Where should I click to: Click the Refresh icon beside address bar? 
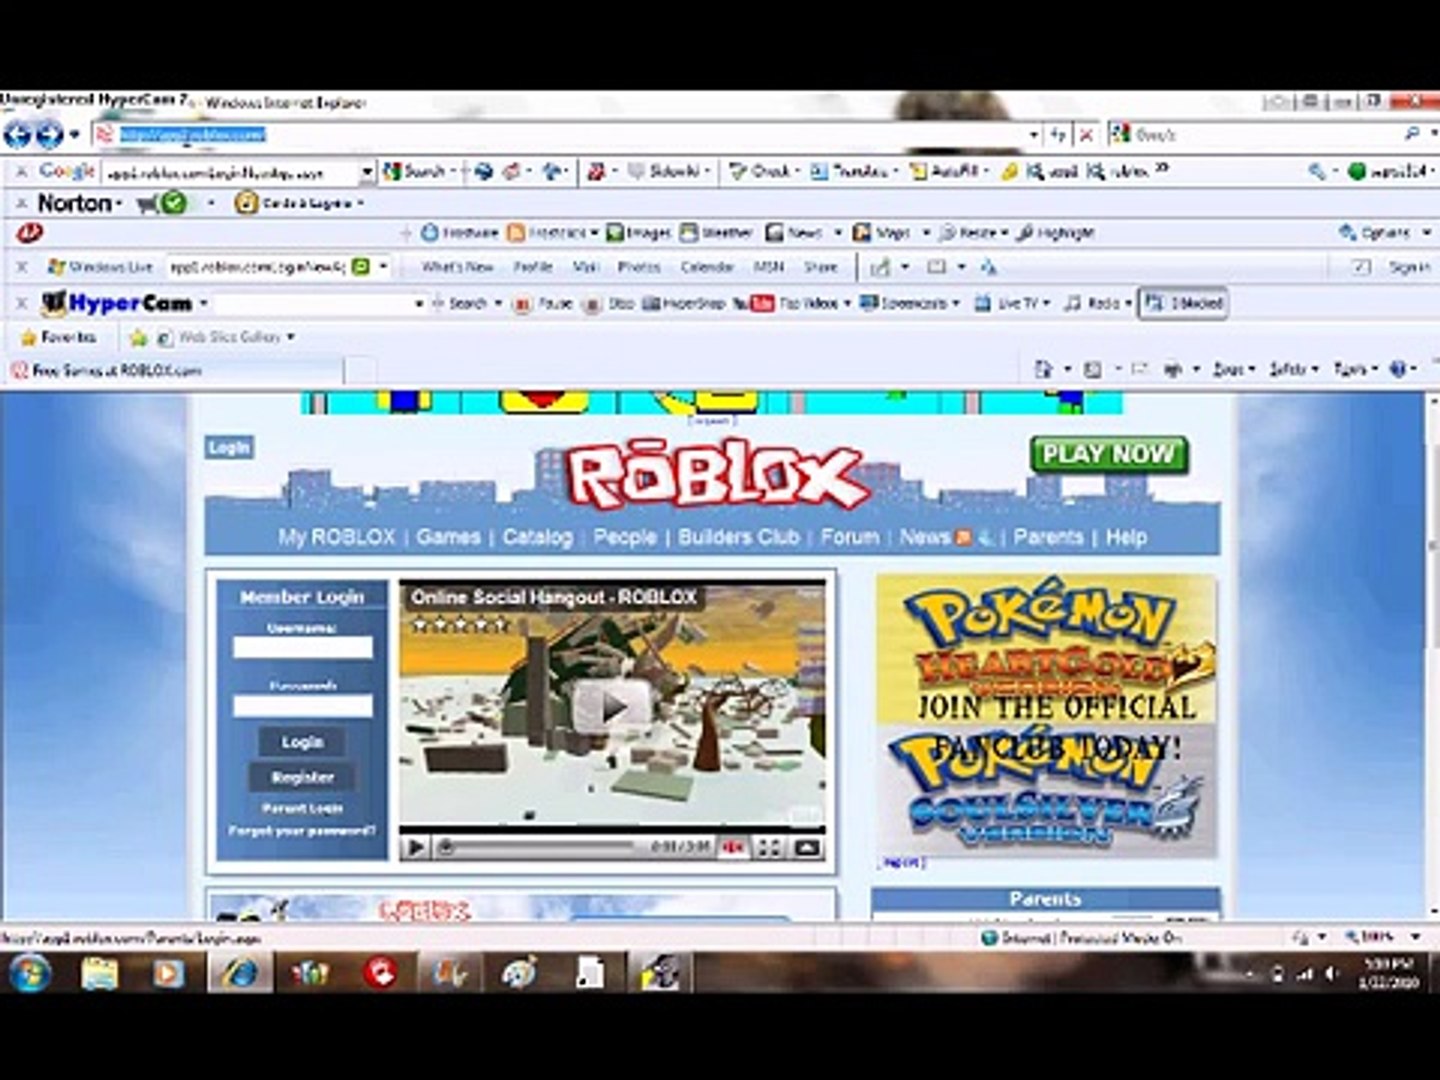[x=1058, y=134]
